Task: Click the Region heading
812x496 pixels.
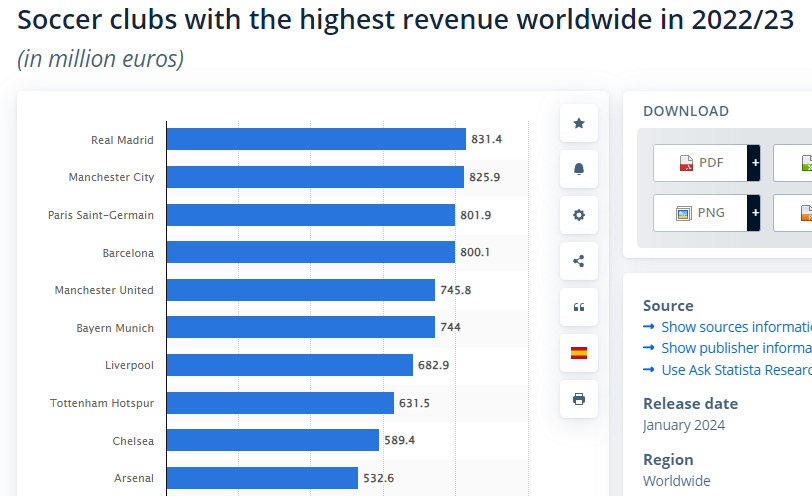Action: pos(668,460)
